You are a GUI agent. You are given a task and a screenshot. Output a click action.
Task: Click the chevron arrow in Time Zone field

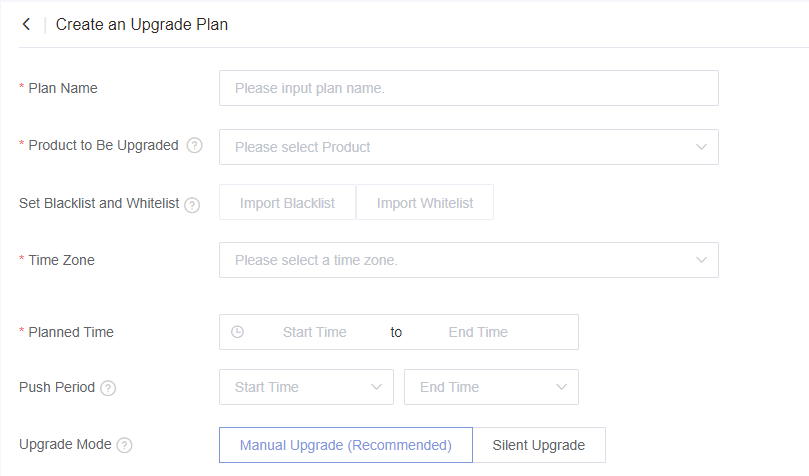[x=701, y=260]
